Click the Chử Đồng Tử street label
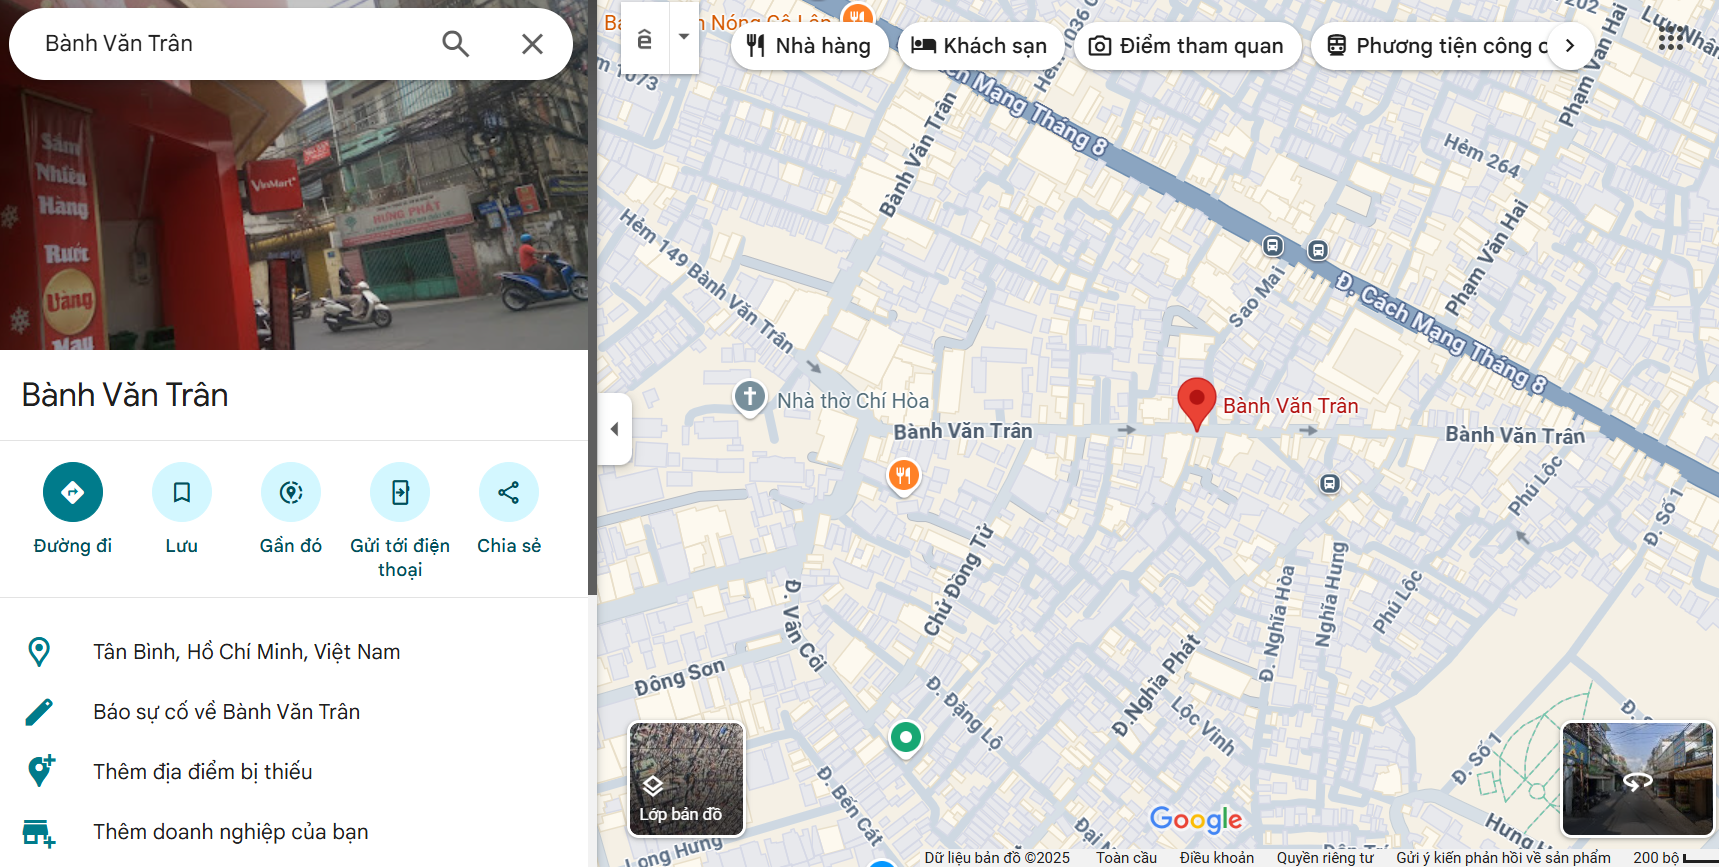 click(x=959, y=580)
